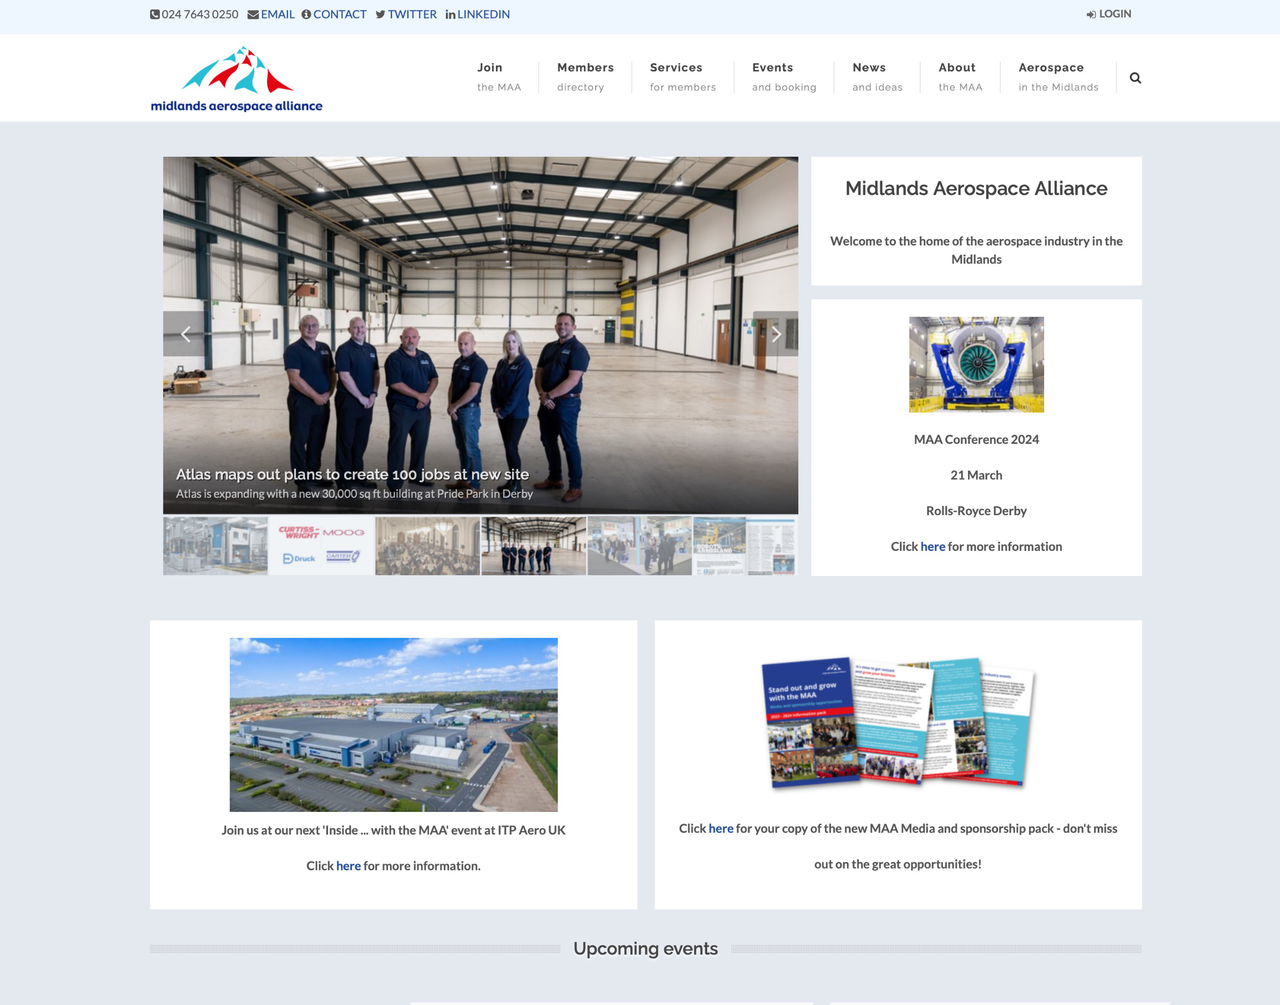The image size is (1280, 1005).
Task: Click 'here' for the Media and sponsorship pack
Action: [x=721, y=829]
